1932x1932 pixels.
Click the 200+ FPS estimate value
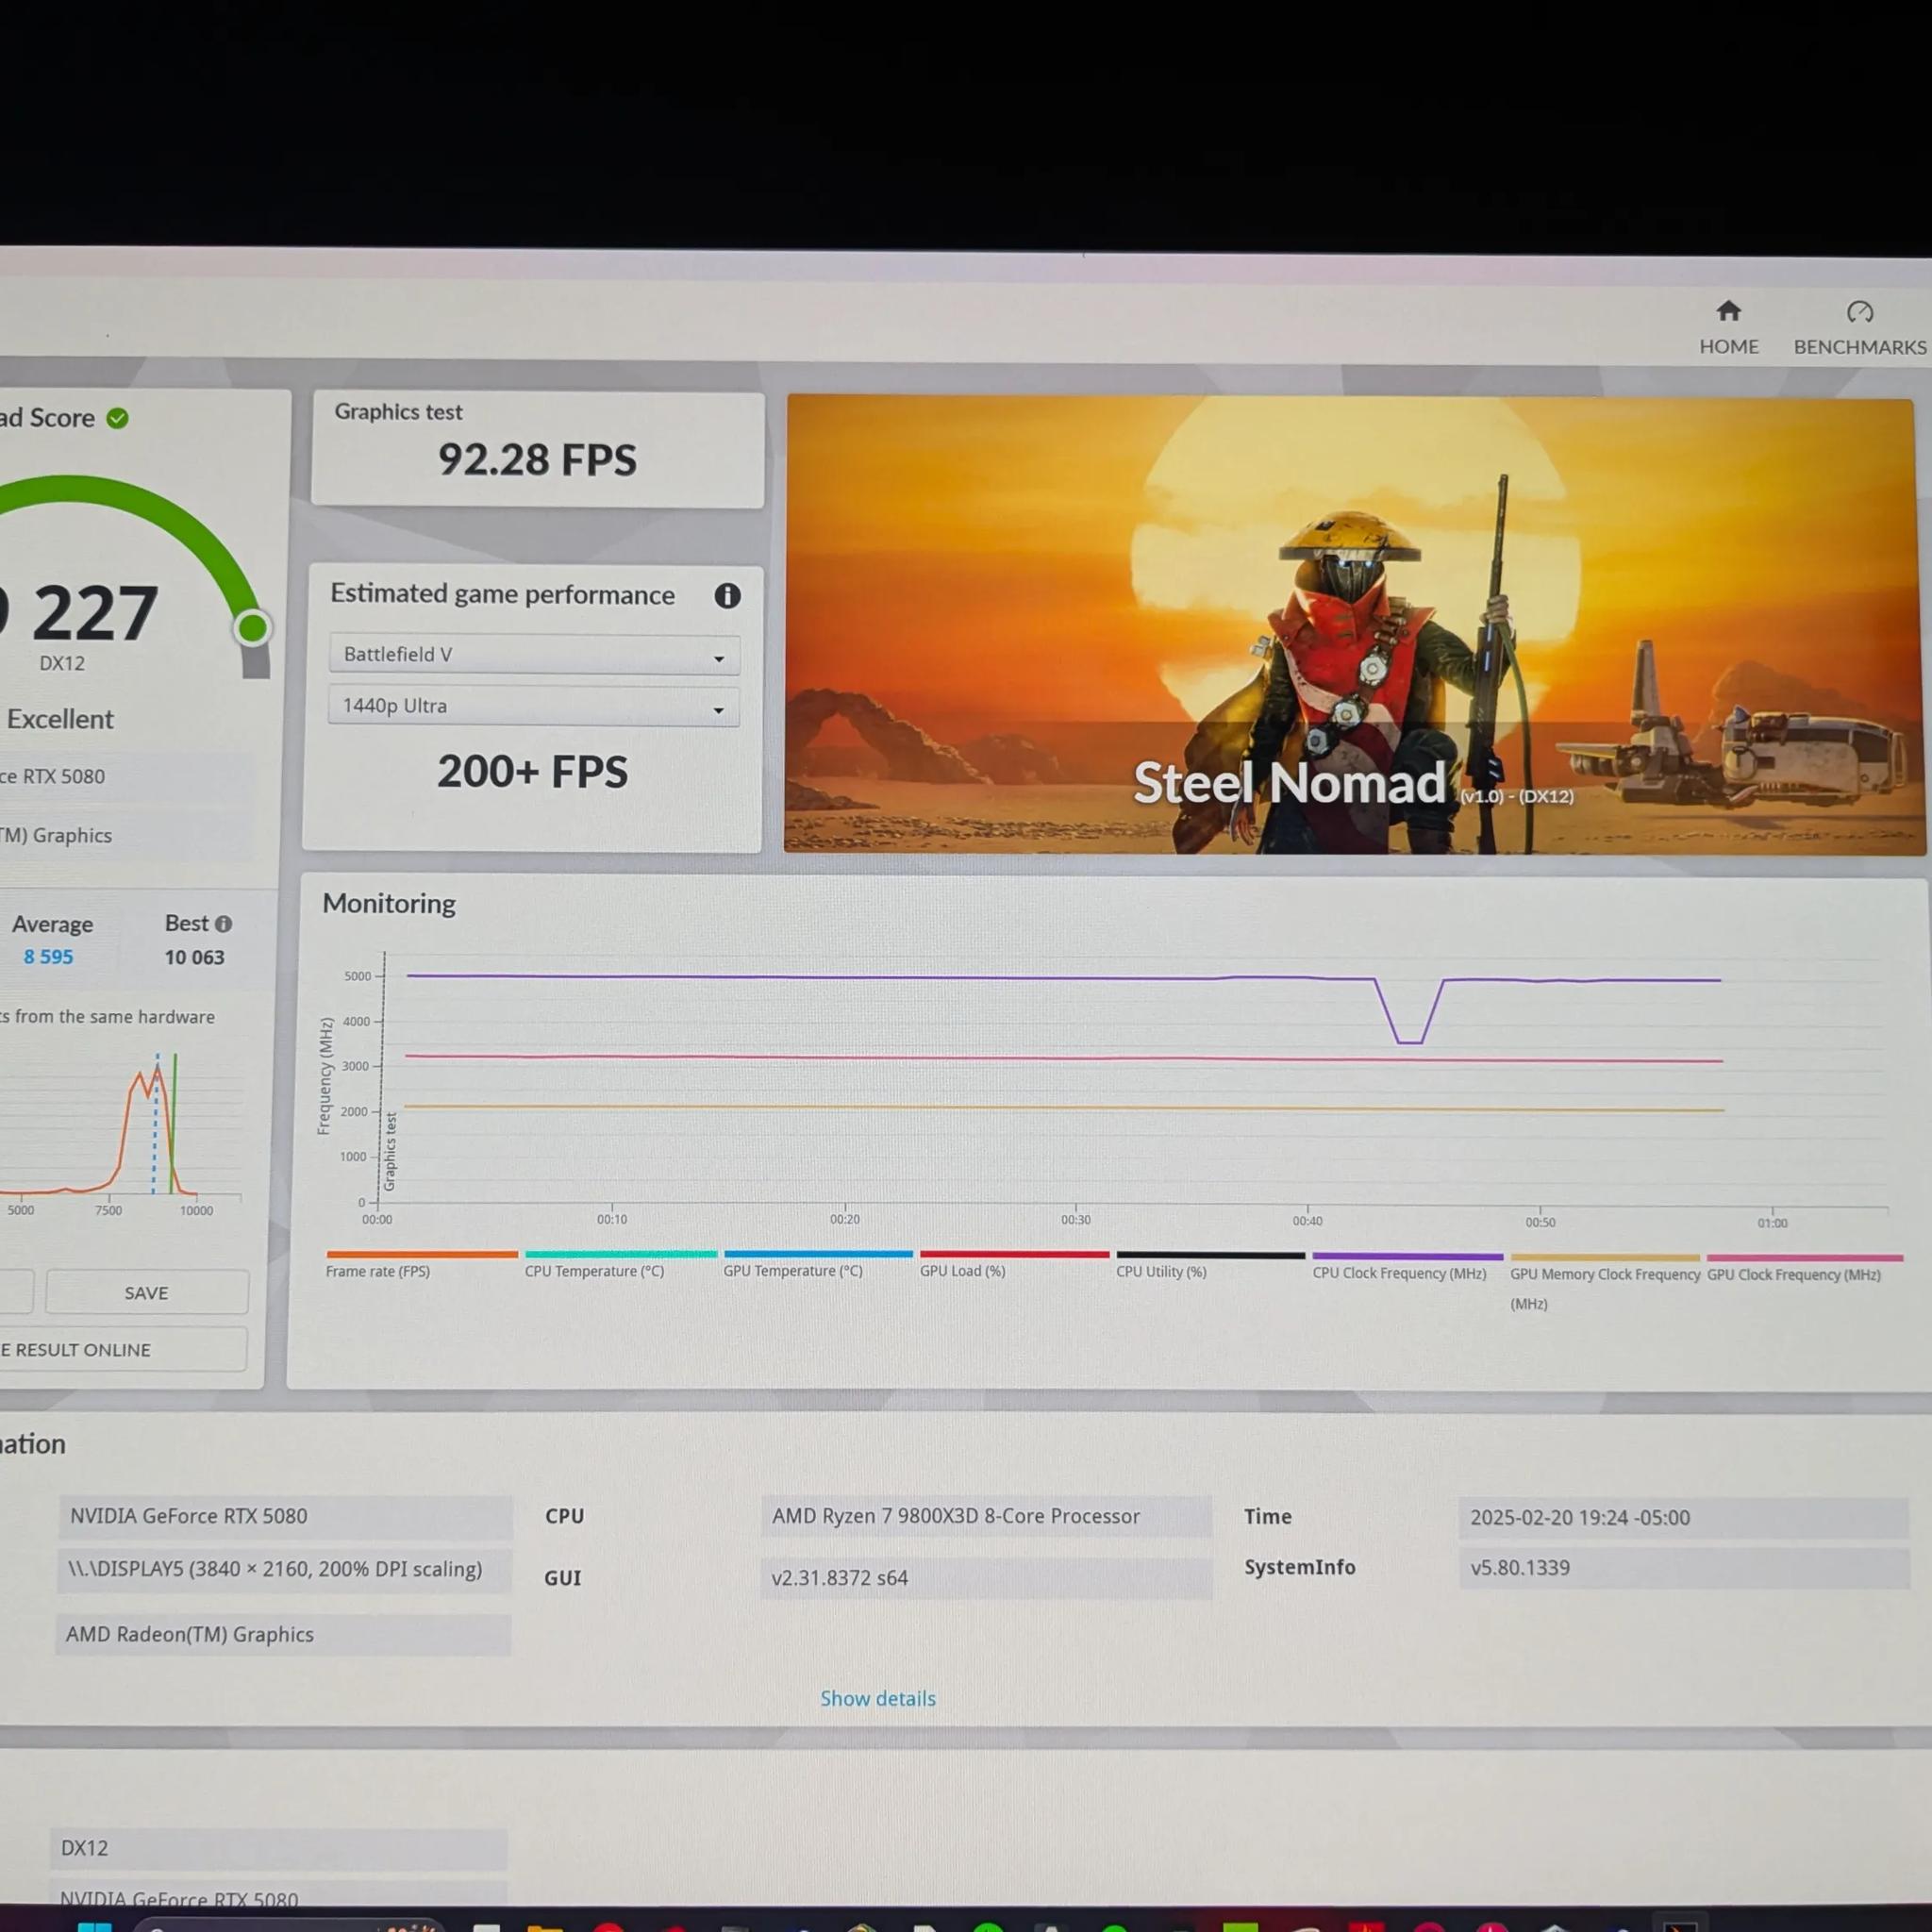tap(532, 772)
